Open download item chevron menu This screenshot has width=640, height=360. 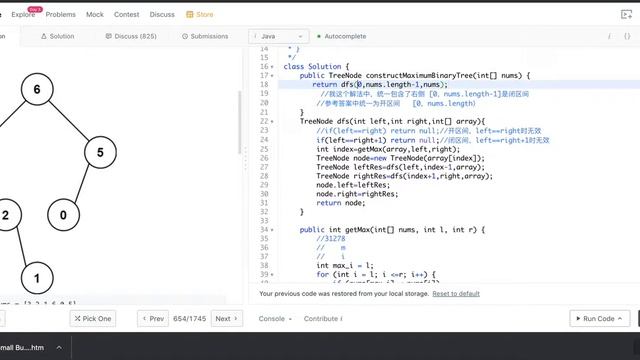pyautogui.click(x=59, y=348)
